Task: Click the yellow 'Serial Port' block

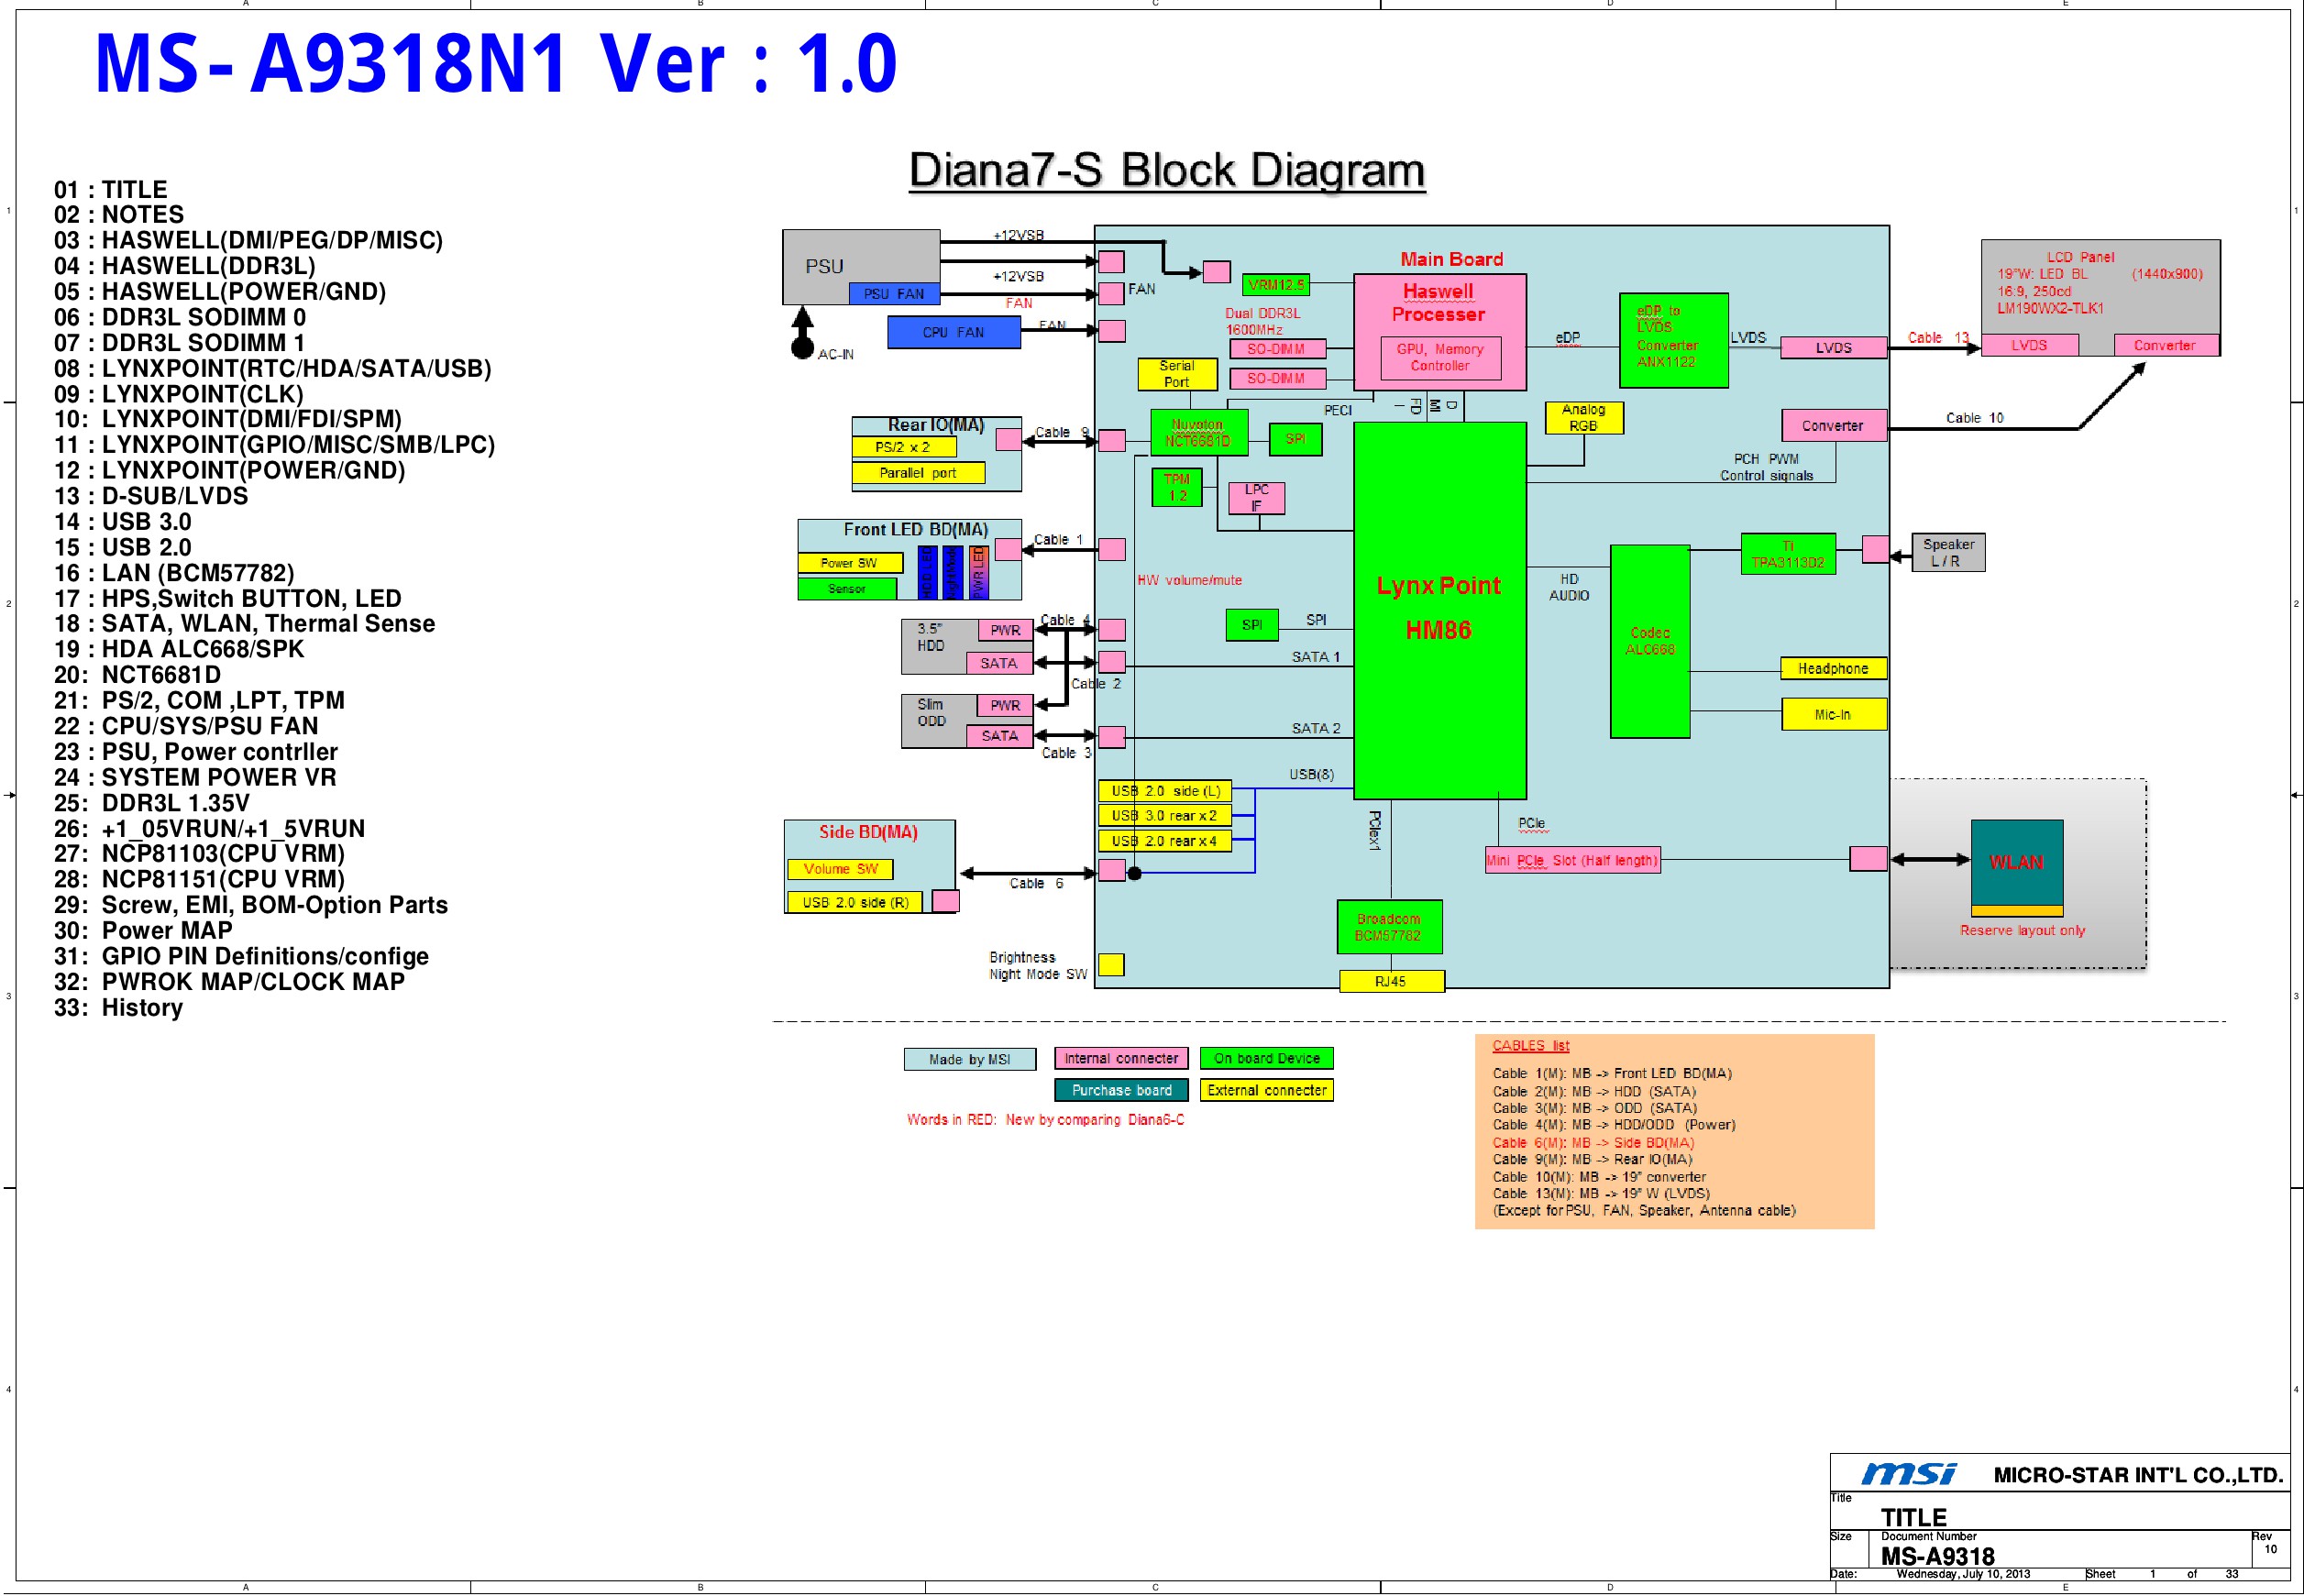Action: tap(1177, 374)
